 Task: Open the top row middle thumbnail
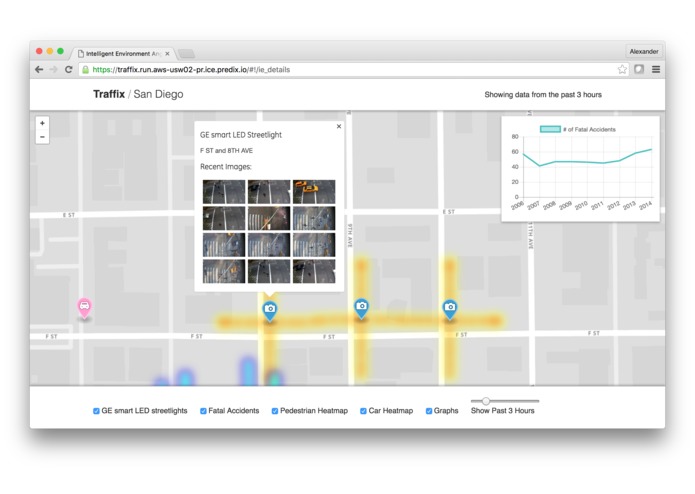[269, 192]
